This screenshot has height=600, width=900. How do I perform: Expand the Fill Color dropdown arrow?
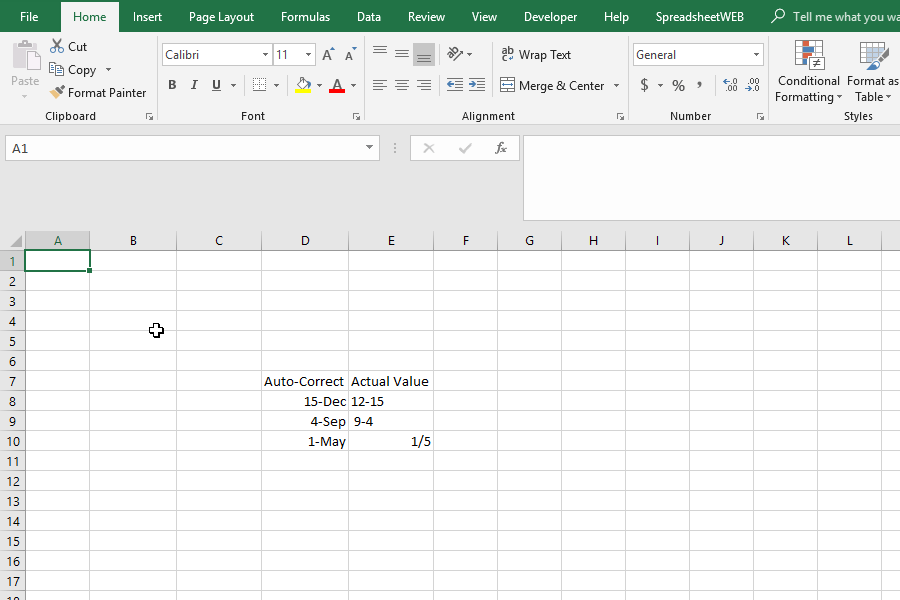point(317,86)
